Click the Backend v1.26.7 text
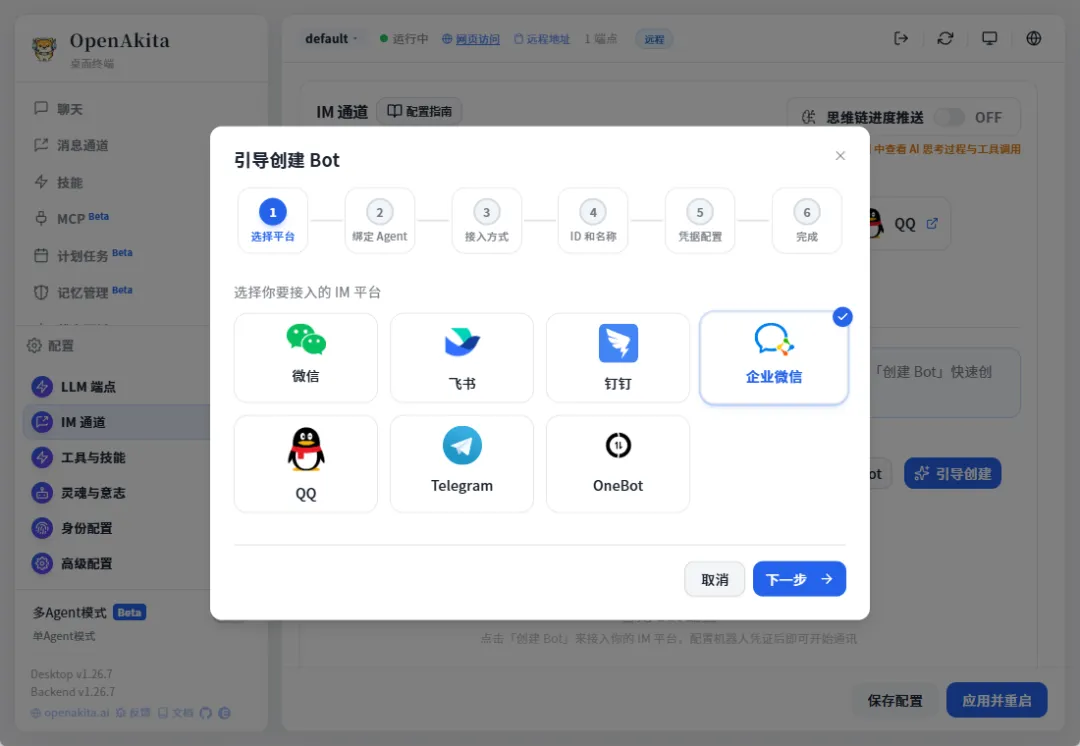The height and width of the screenshot is (746, 1080). pos(73,692)
